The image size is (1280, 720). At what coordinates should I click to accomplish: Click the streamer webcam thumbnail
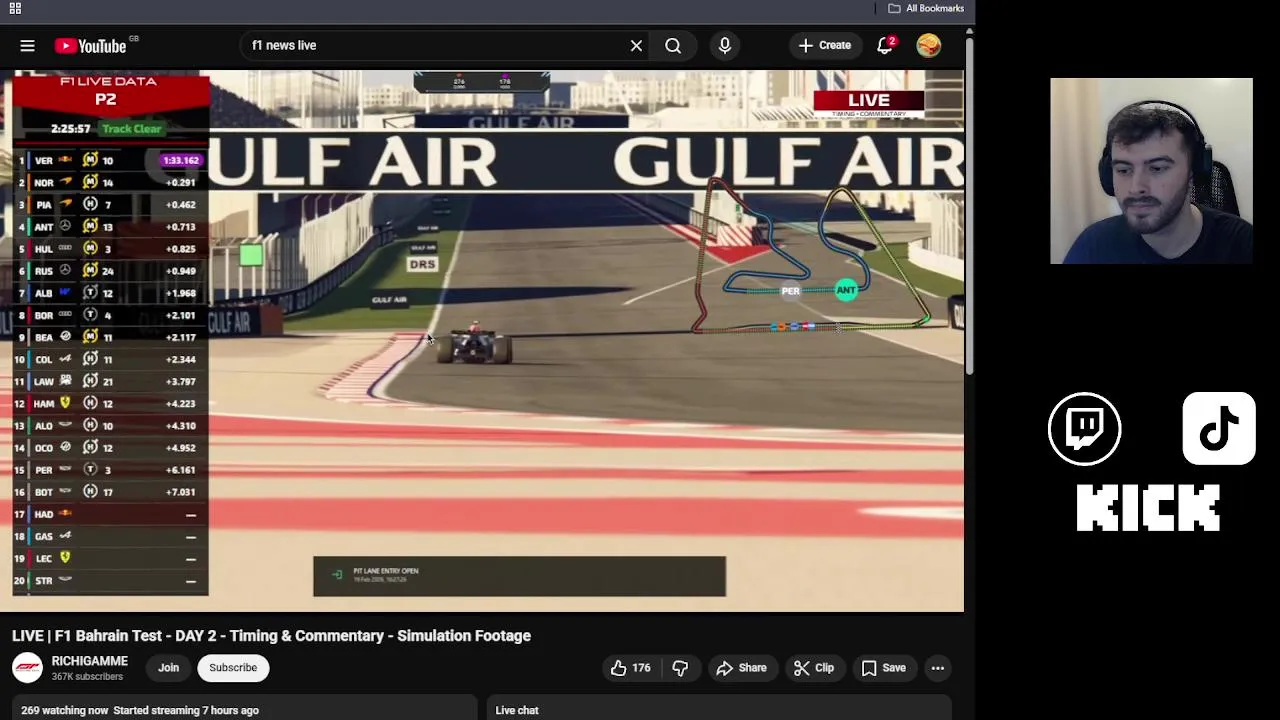[x=1151, y=171]
